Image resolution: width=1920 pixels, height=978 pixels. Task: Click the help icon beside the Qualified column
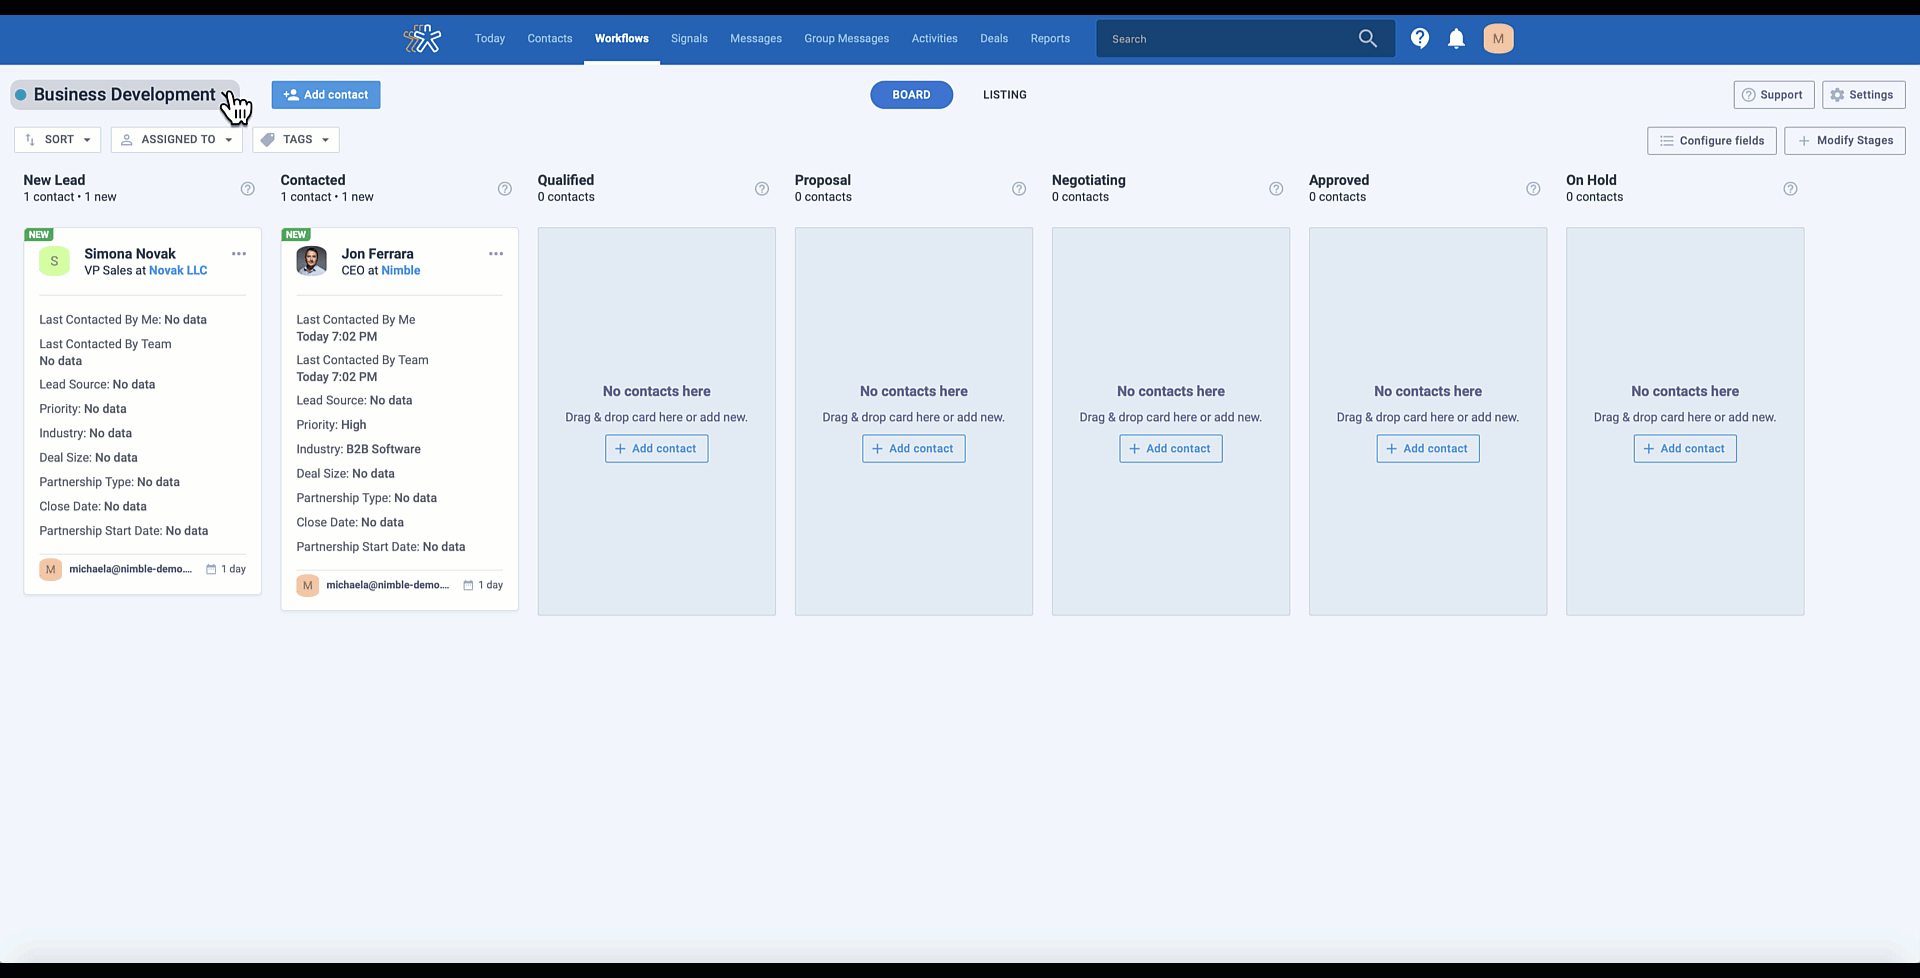pyautogui.click(x=762, y=188)
